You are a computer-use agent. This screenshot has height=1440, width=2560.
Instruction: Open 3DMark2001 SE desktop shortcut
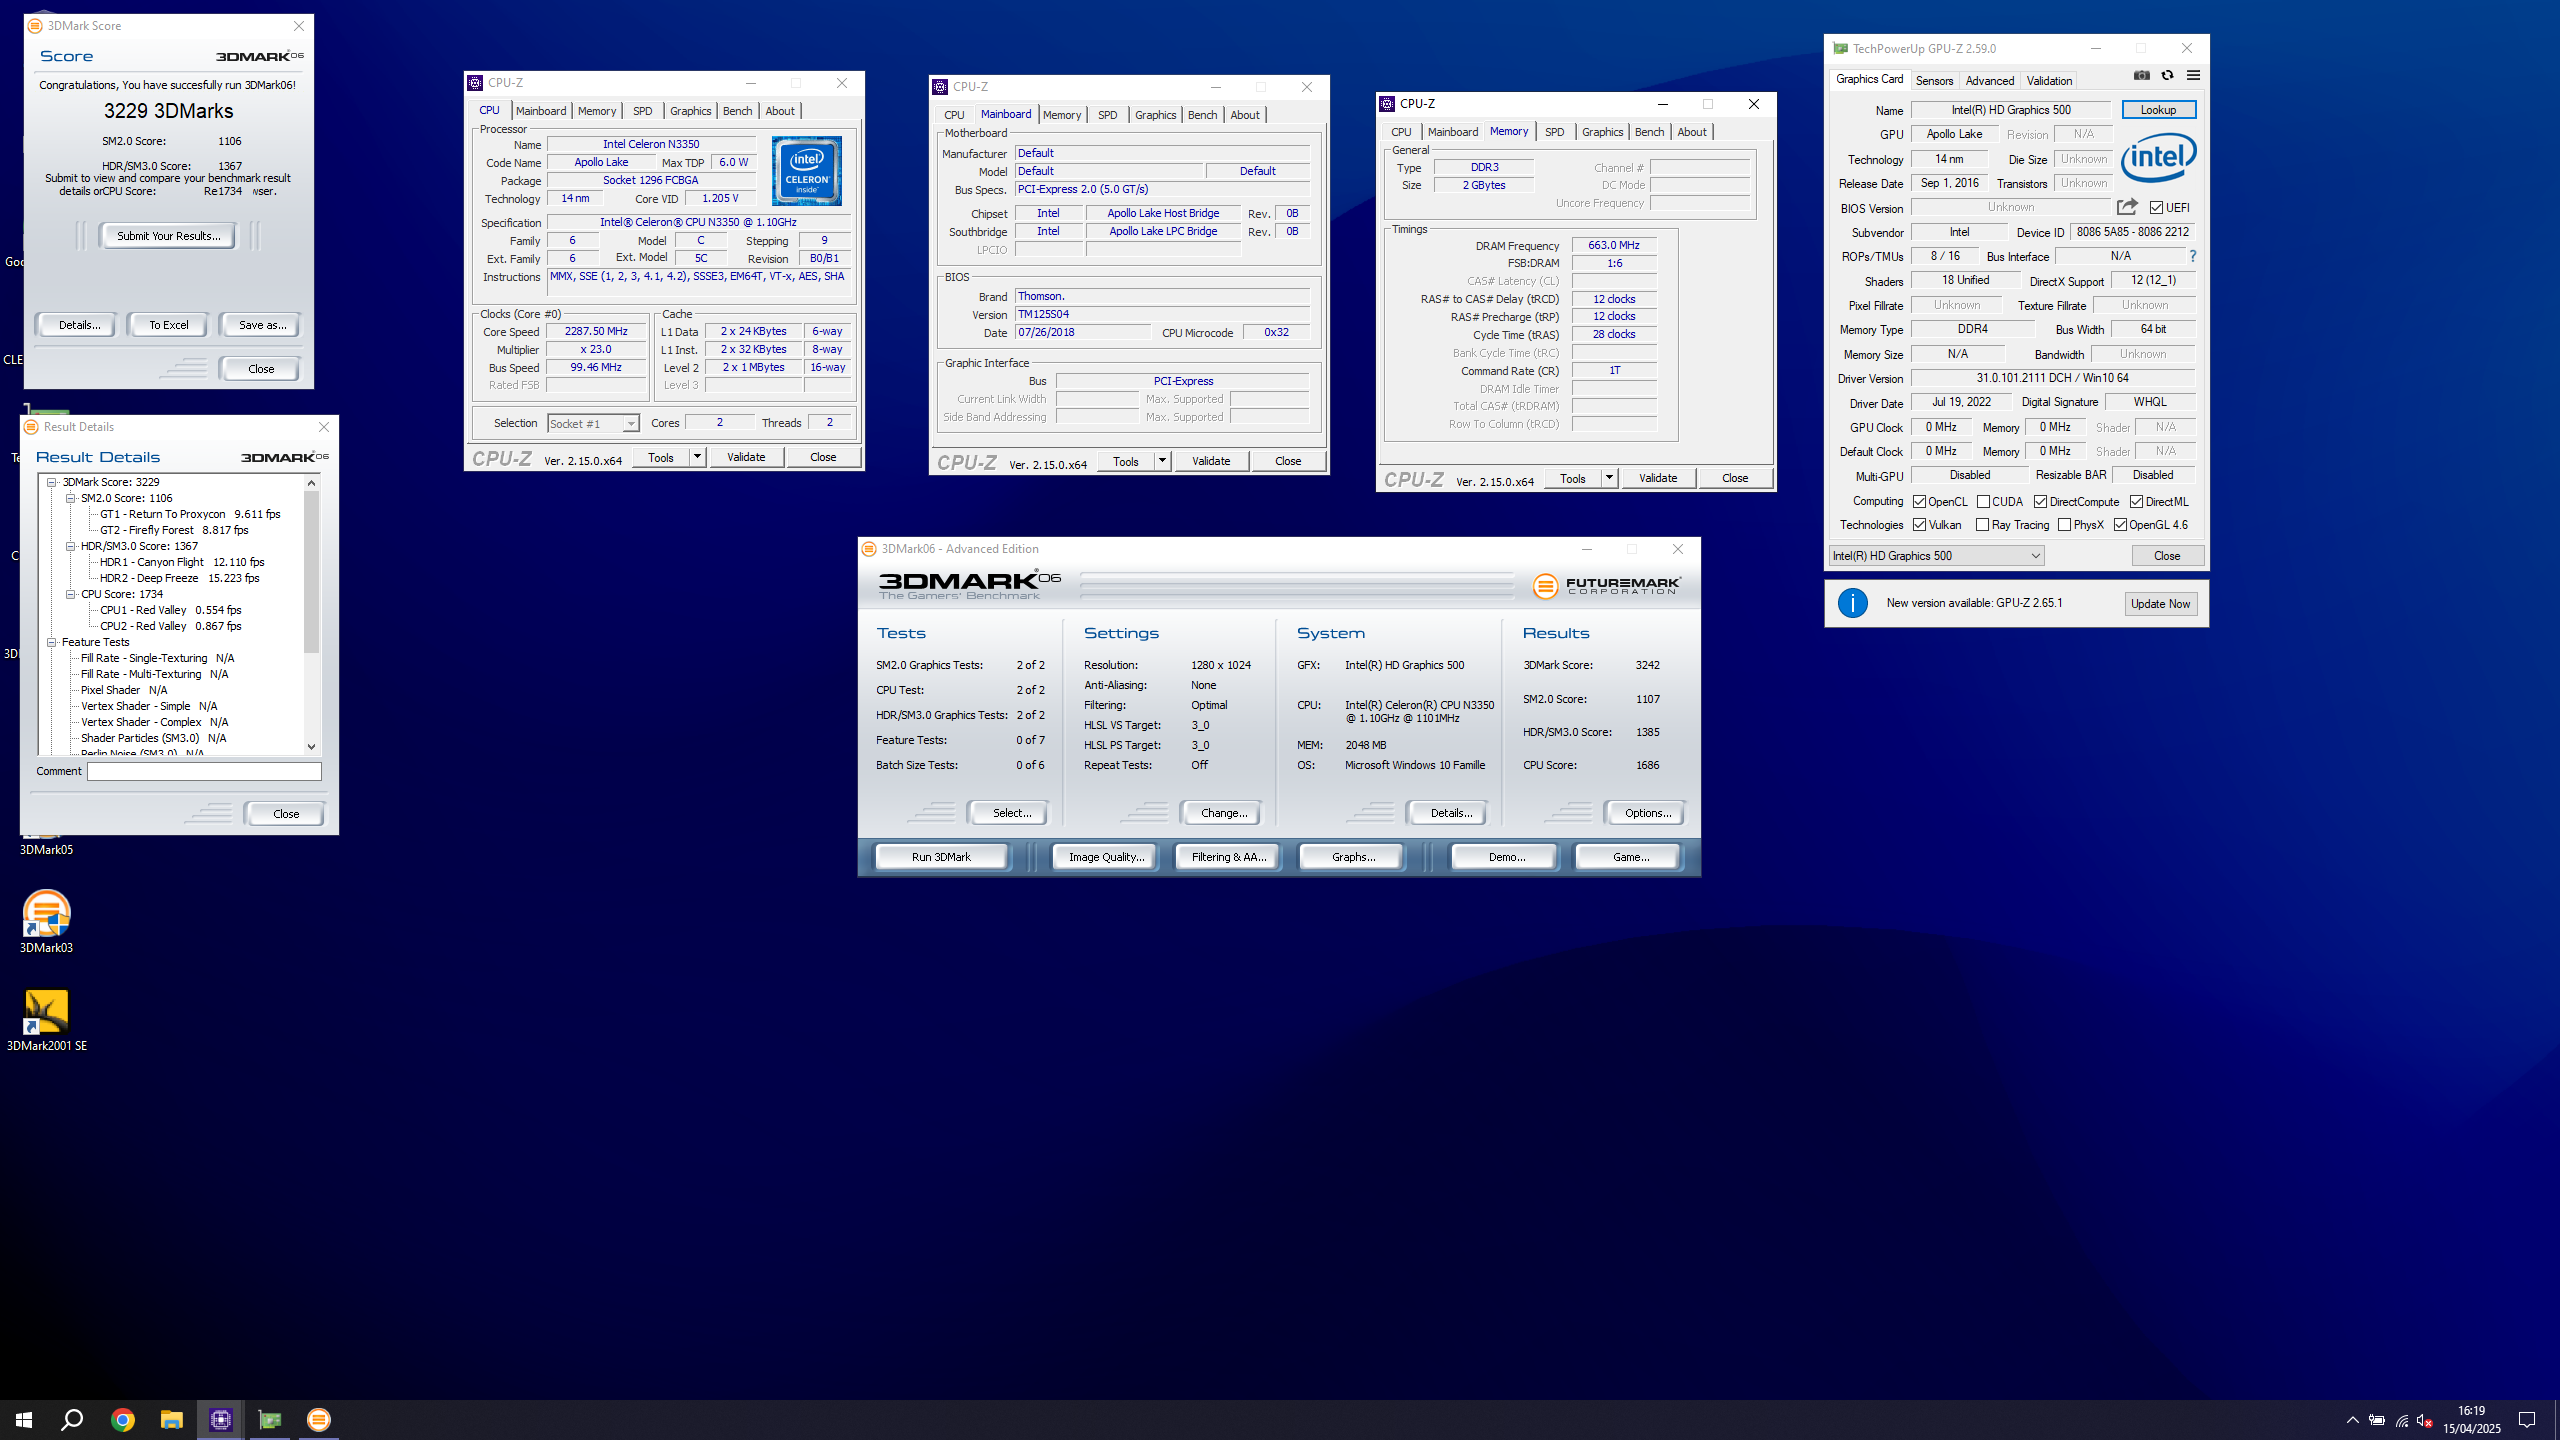pyautogui.click(x=46, y=1020)
